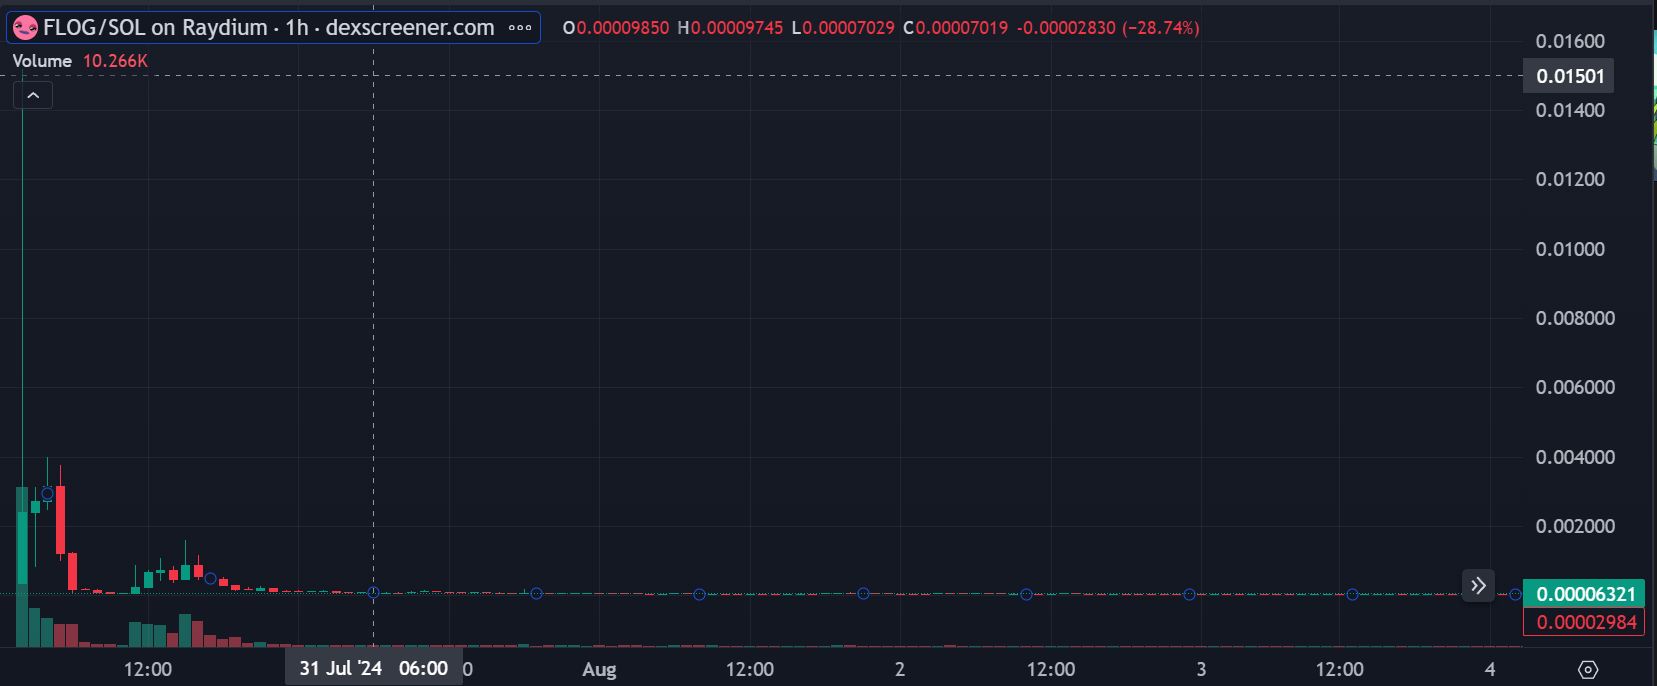Click the pink FLOG token logo
This screenshot has height=686, width=1657.
pos(25,28)
